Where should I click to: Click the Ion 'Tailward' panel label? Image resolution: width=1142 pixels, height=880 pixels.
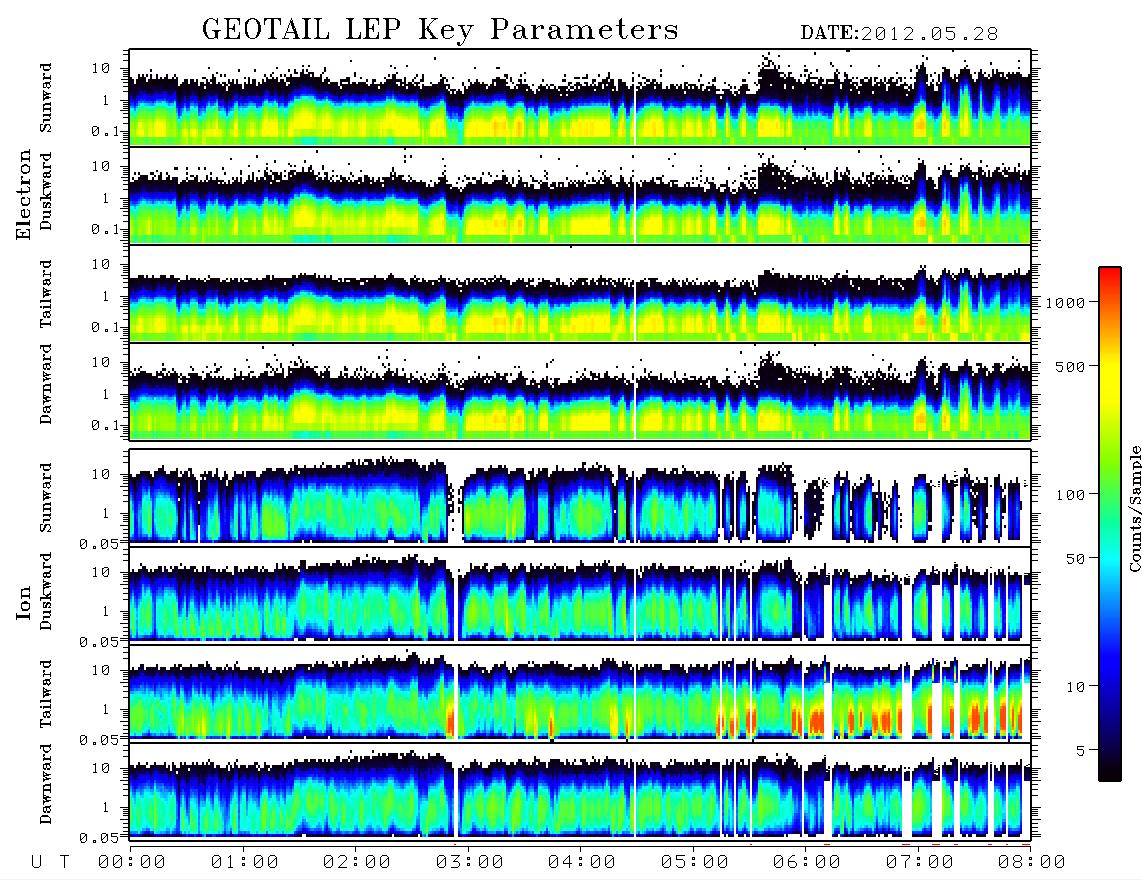coord(46,694)
